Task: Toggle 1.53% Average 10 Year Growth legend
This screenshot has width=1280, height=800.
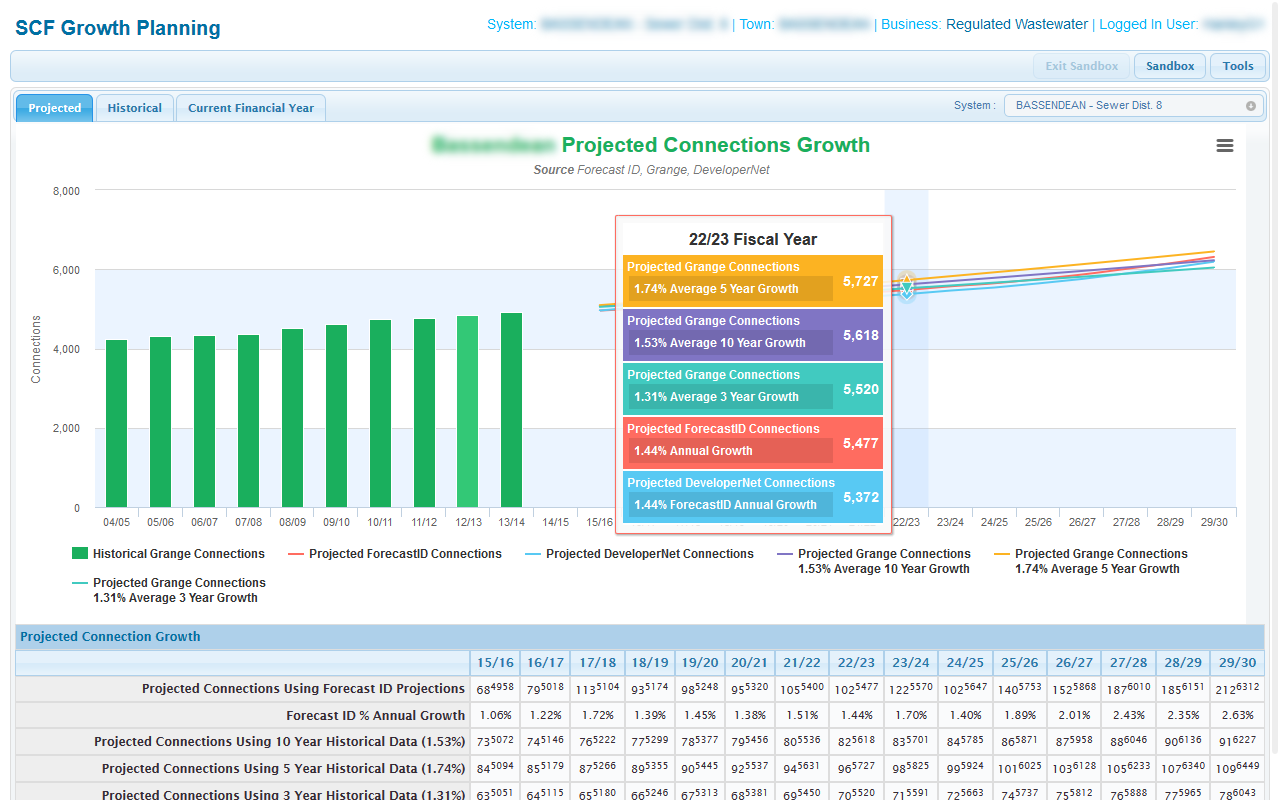Action: point(873,561)
